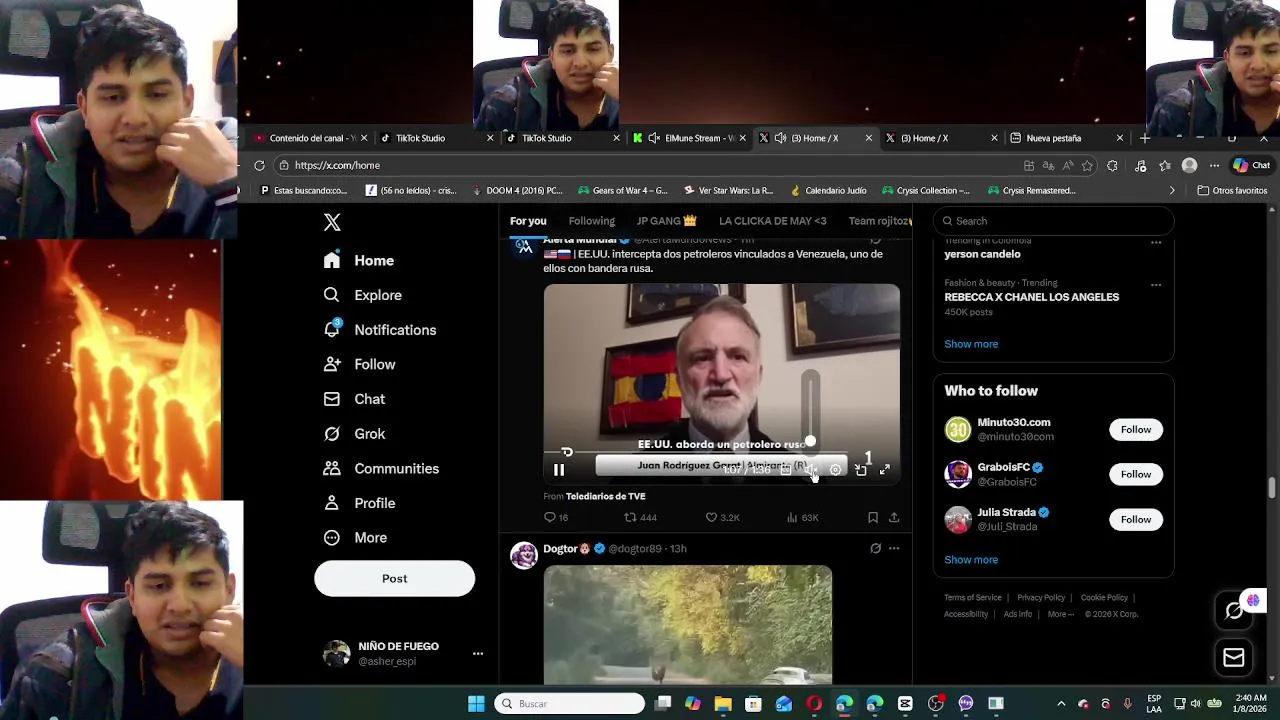Follow Minuto30.com
This screenshot has height=720, width=1280.
[1136, 429]
